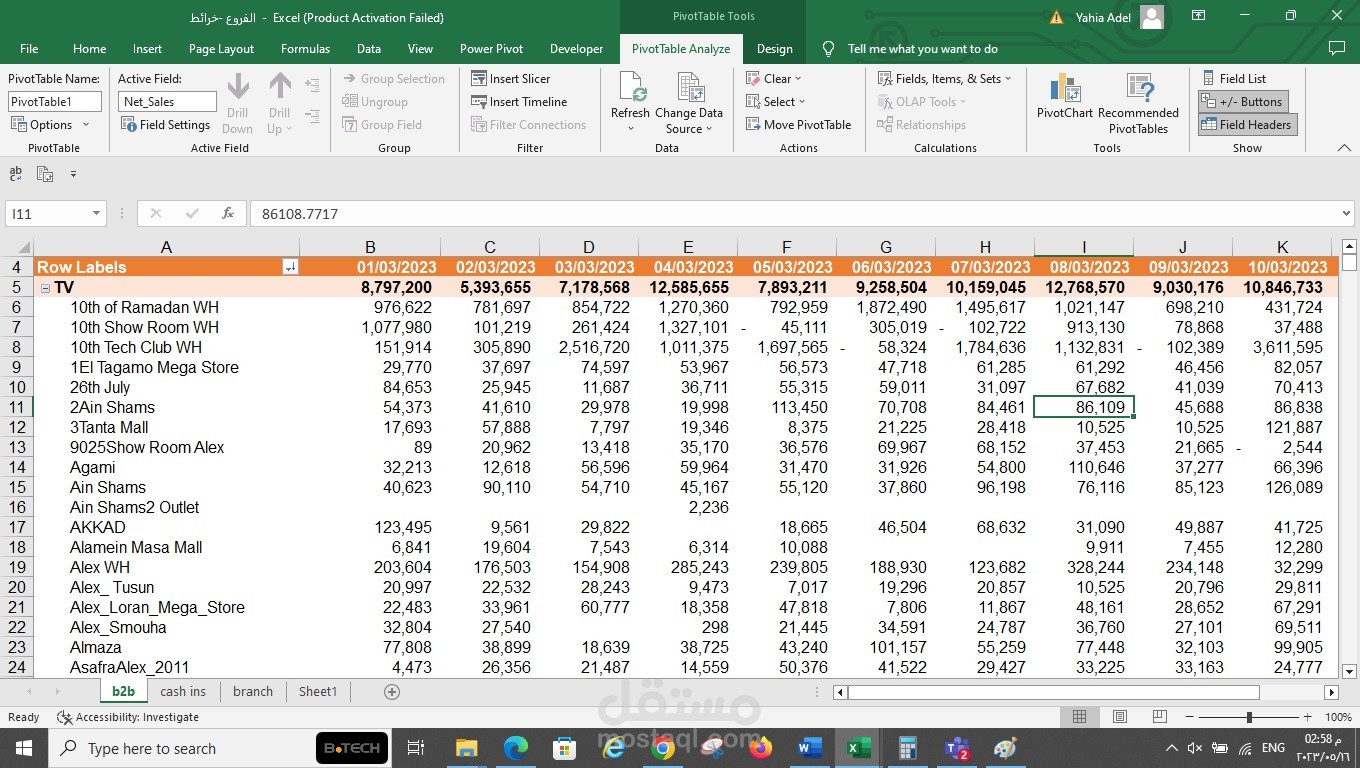Collapse the TV row group

[45, 287]
